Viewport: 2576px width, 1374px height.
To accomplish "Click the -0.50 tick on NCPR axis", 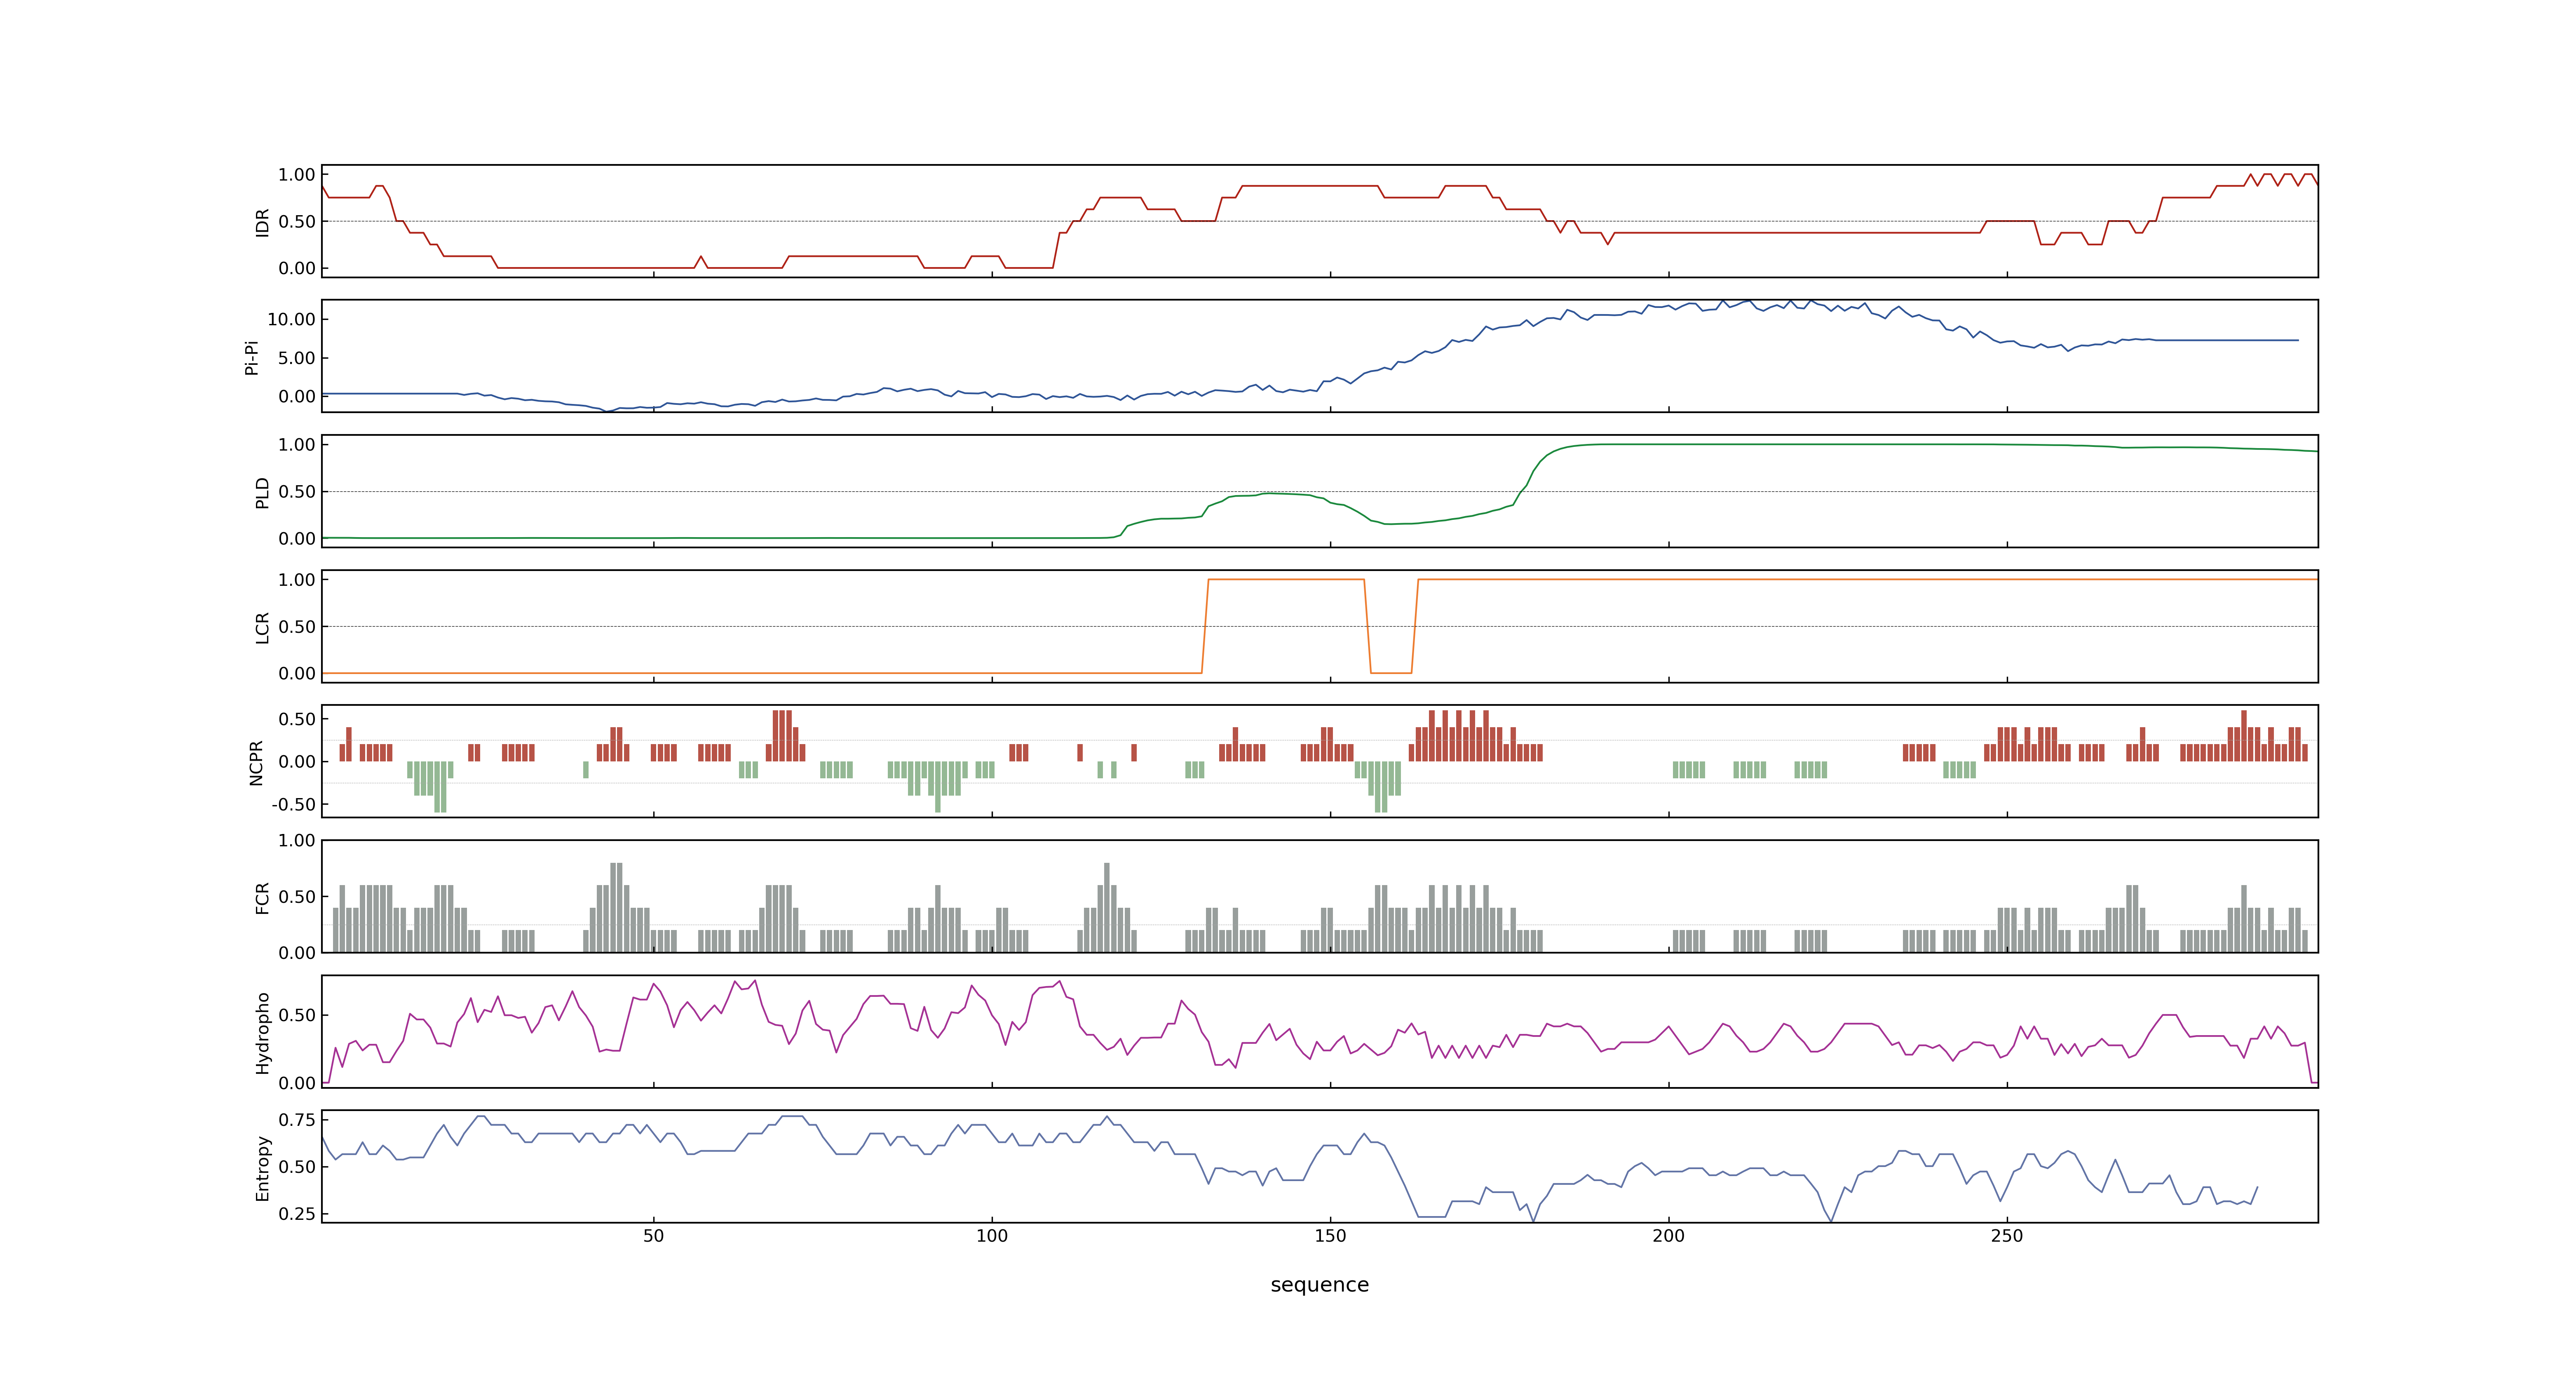I will [293, 804].
